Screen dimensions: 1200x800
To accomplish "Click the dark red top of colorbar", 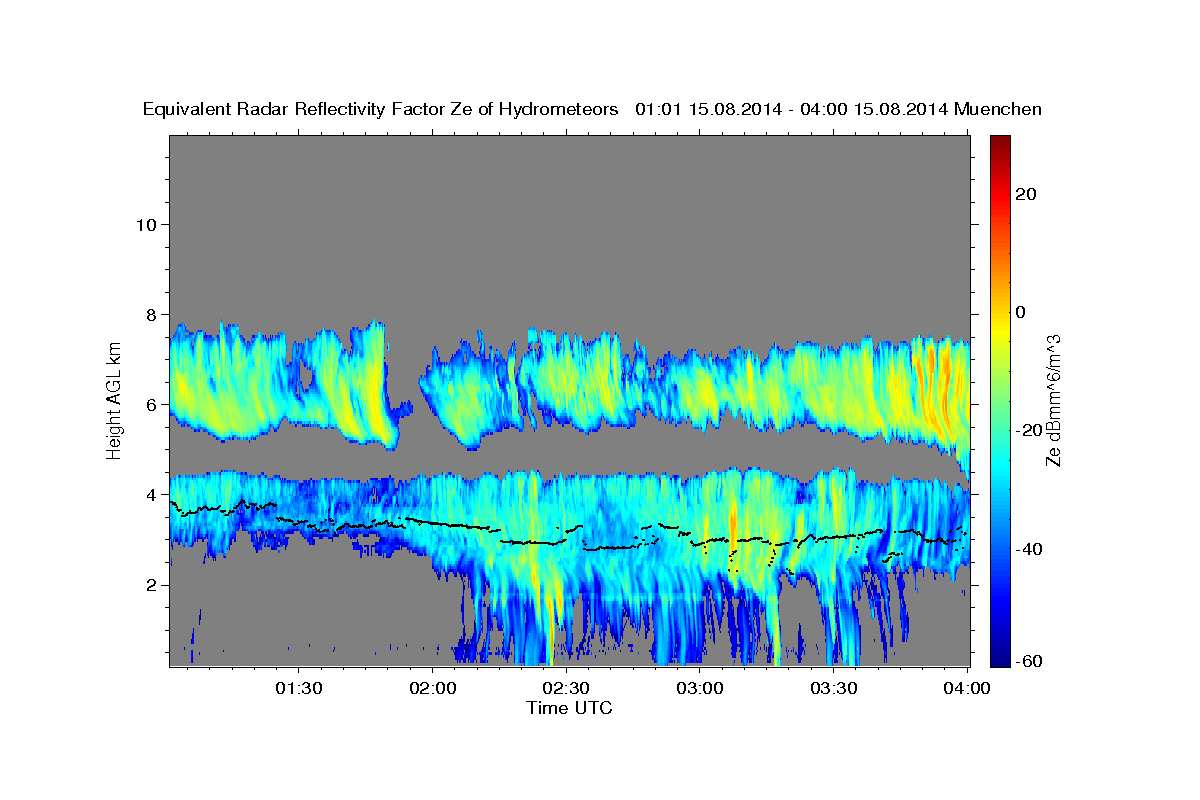I will coord(999,143).
